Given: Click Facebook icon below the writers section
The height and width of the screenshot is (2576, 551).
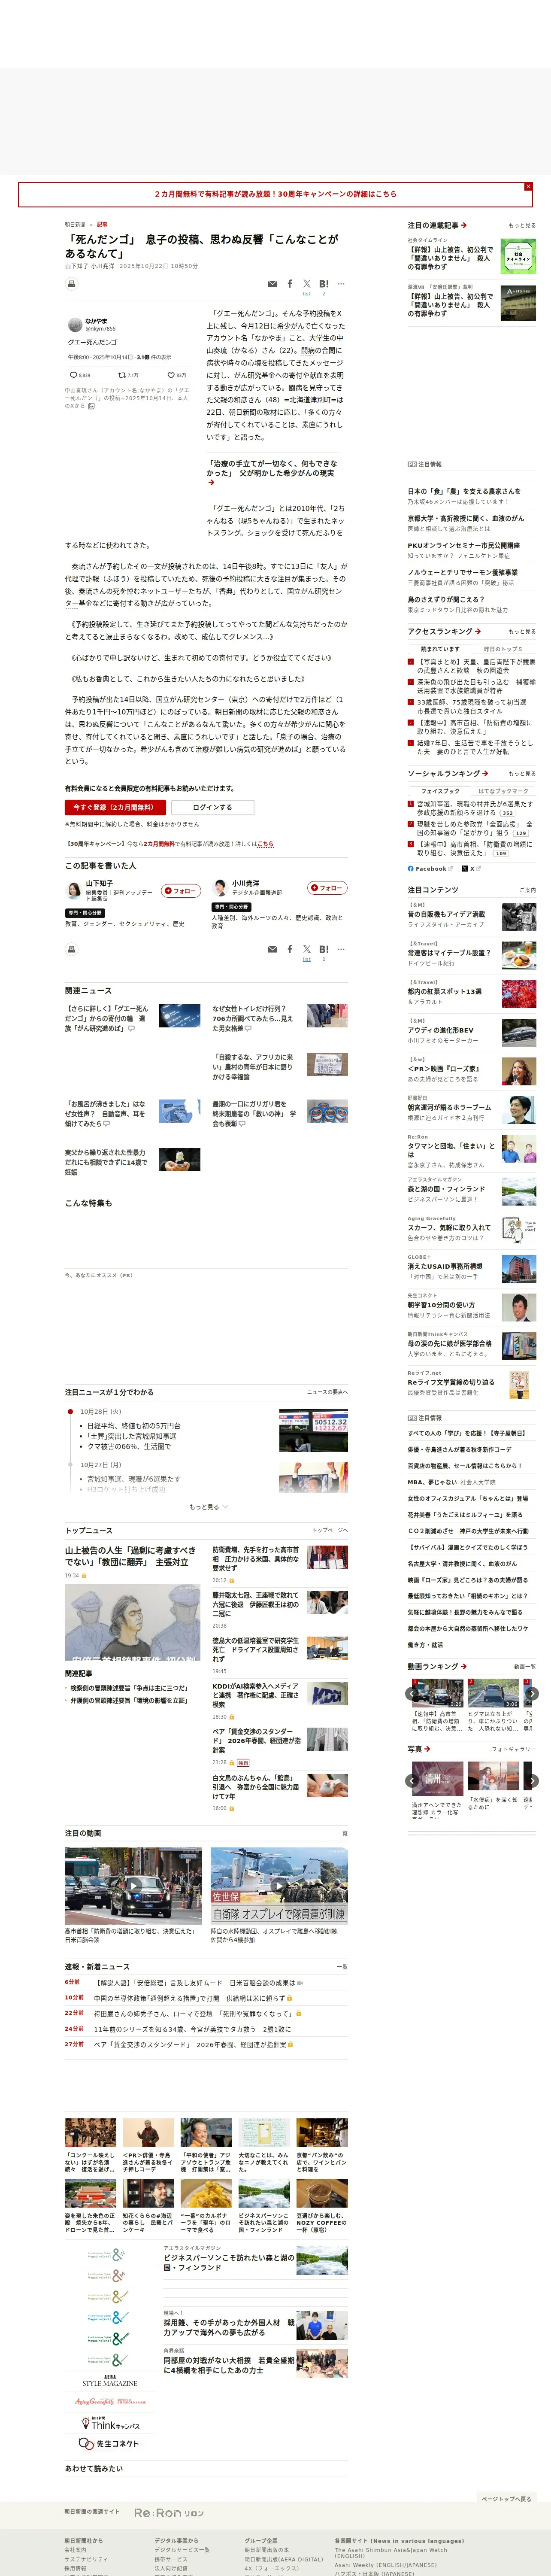Looking at the screenshot, I should pos(290,949).
